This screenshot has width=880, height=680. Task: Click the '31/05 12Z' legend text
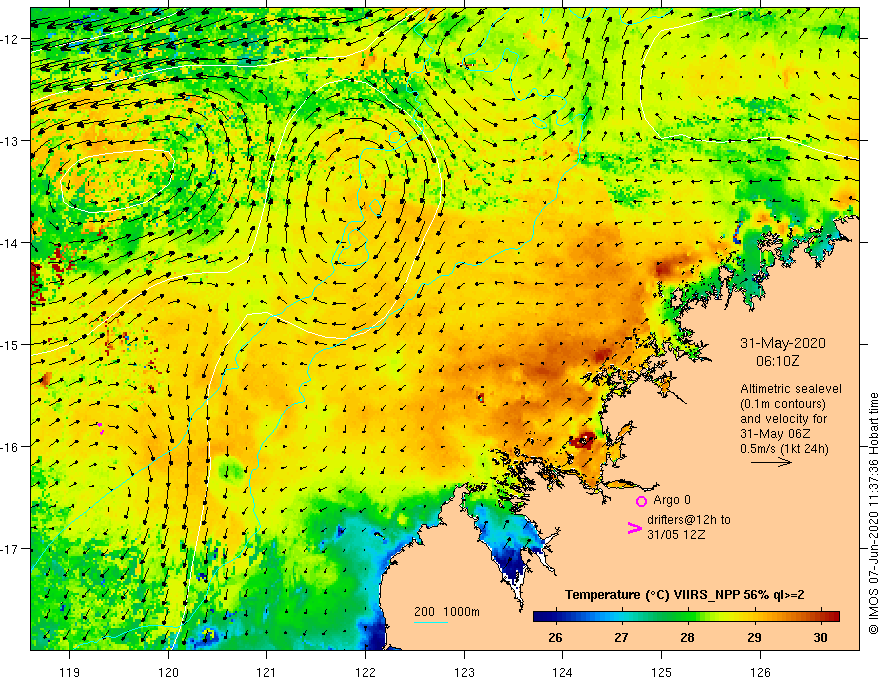click(676, 535)
